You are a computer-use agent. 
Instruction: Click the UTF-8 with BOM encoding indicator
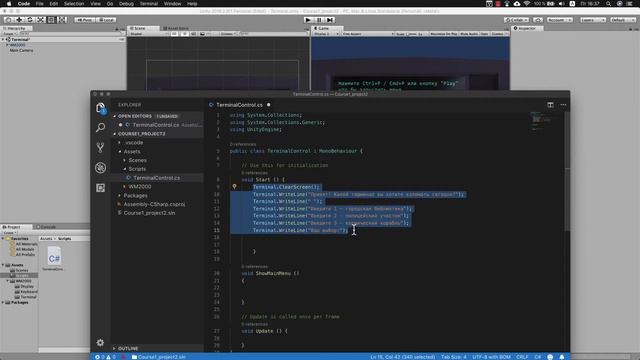pos(491,357)
